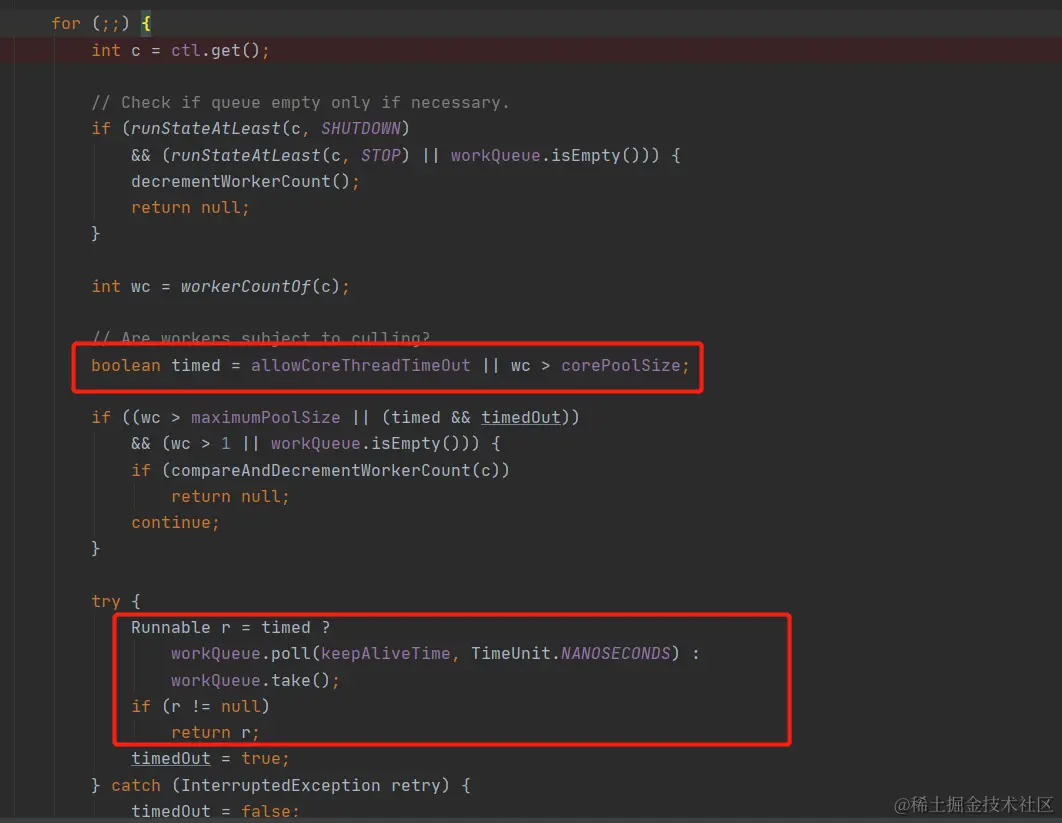Click the 'for (;;) {' loop line
1062x823 pixels.
coord(102,24)
